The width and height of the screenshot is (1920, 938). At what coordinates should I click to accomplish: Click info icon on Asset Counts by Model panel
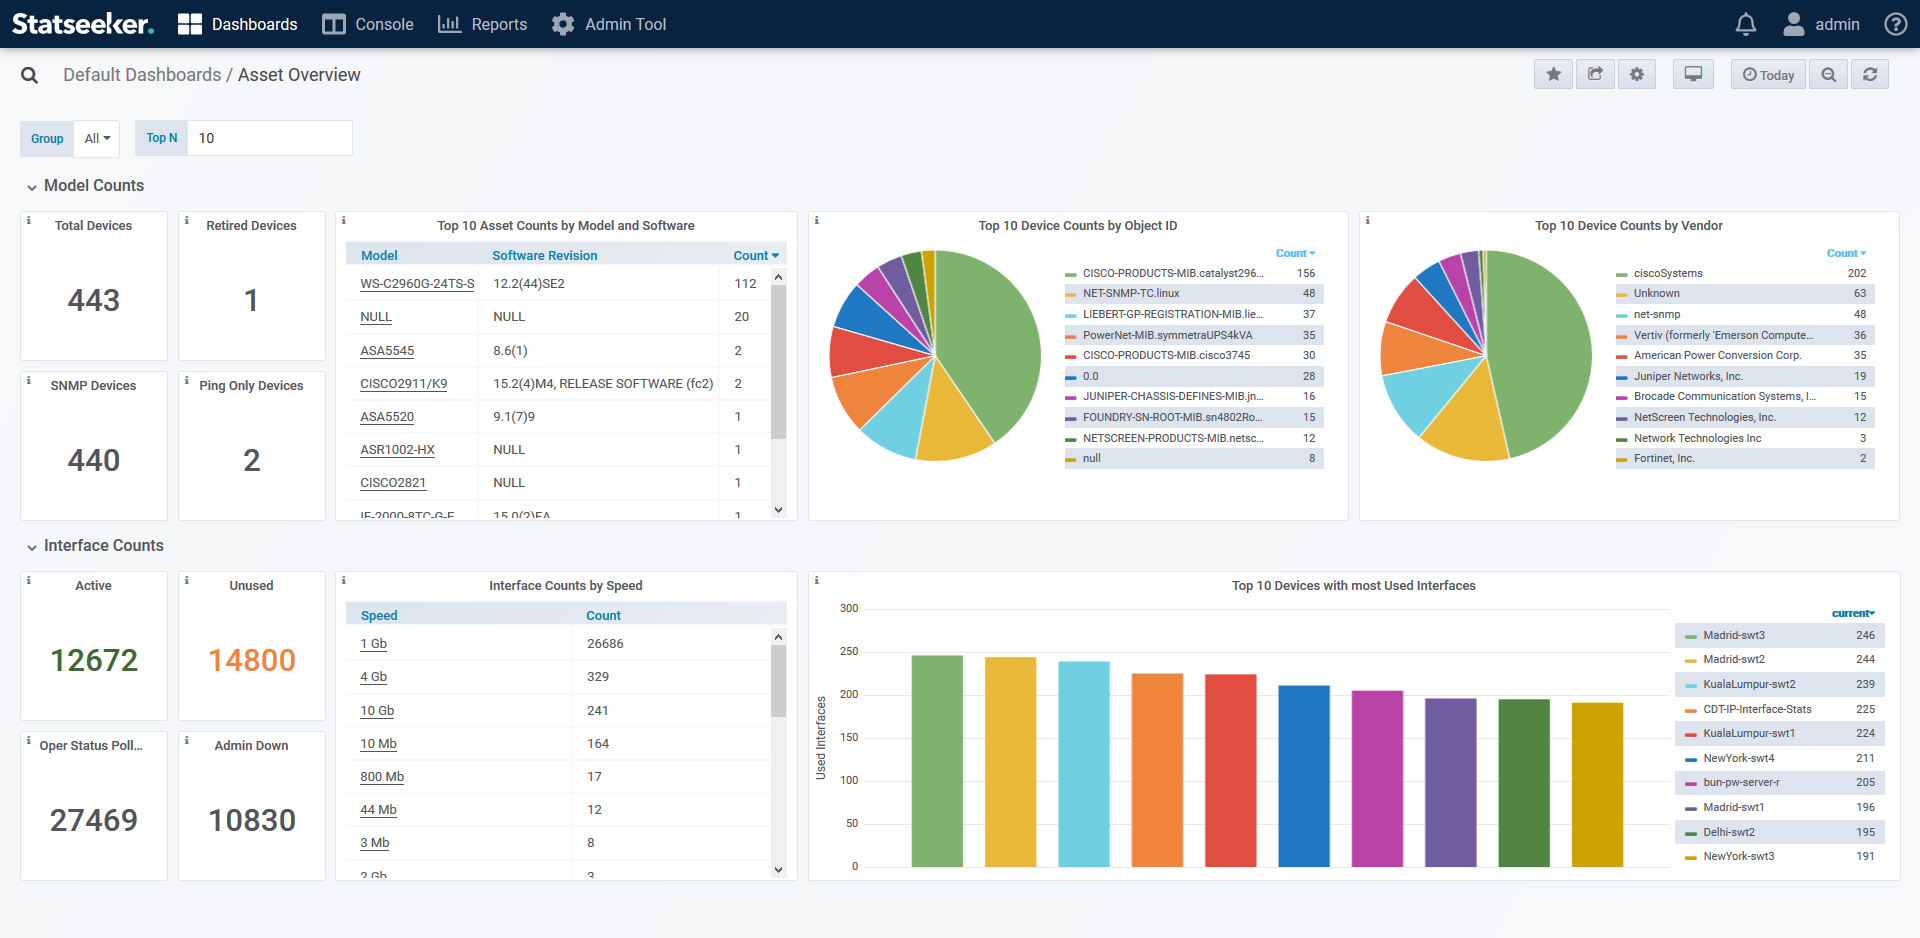344,220
